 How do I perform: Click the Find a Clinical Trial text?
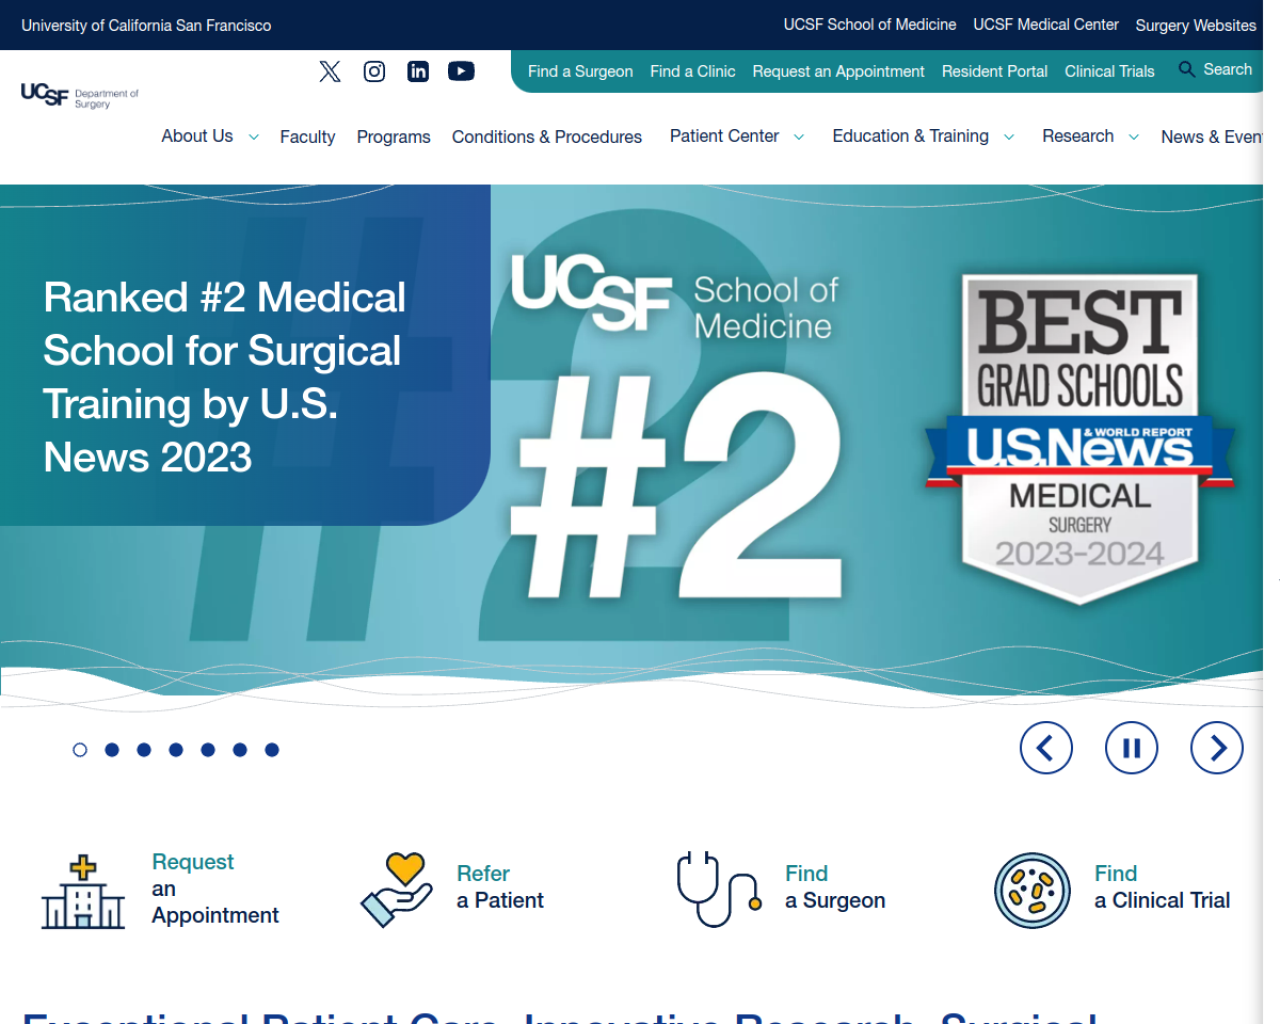pyautogui.click(x=1162, y=887)
